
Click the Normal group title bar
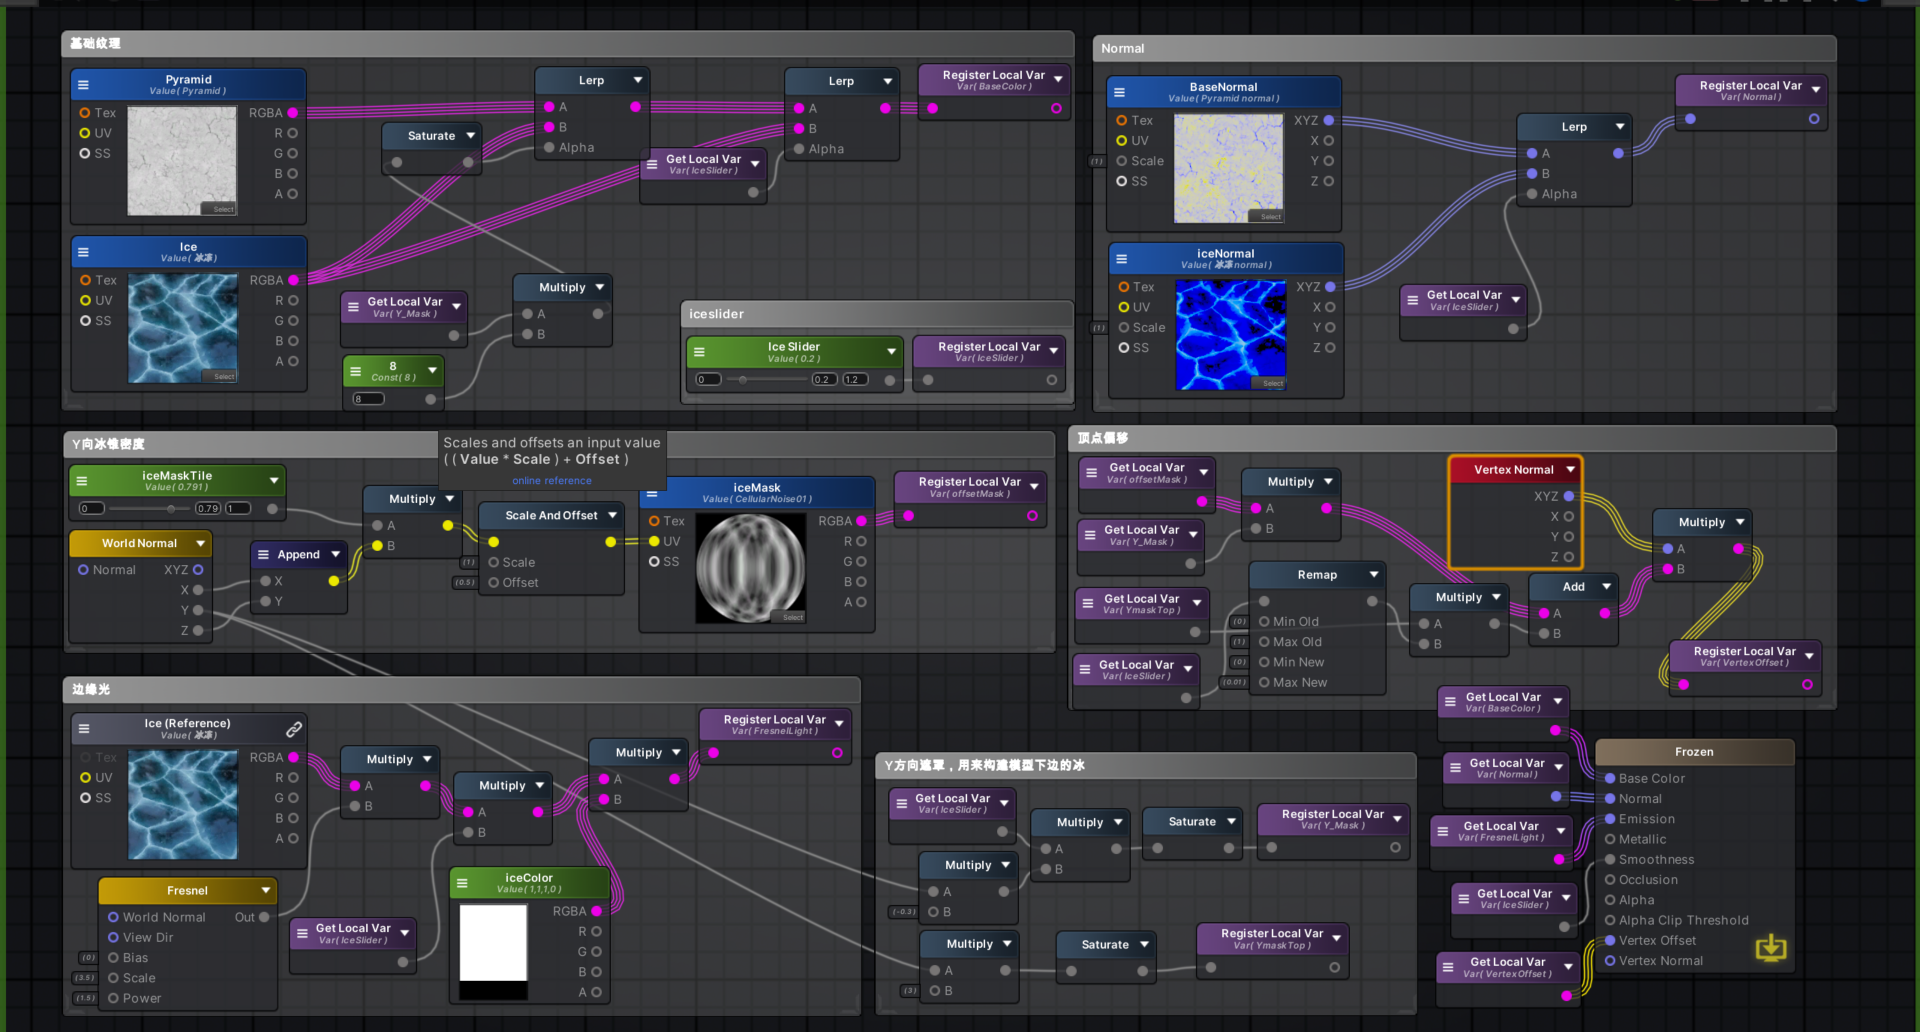tap(1464, 48)
